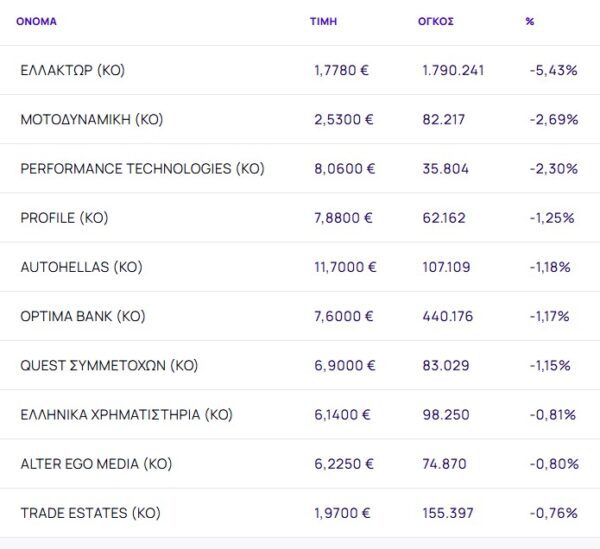
Task: Click the -5,43% change value
Action: click(x=553, y=70)
